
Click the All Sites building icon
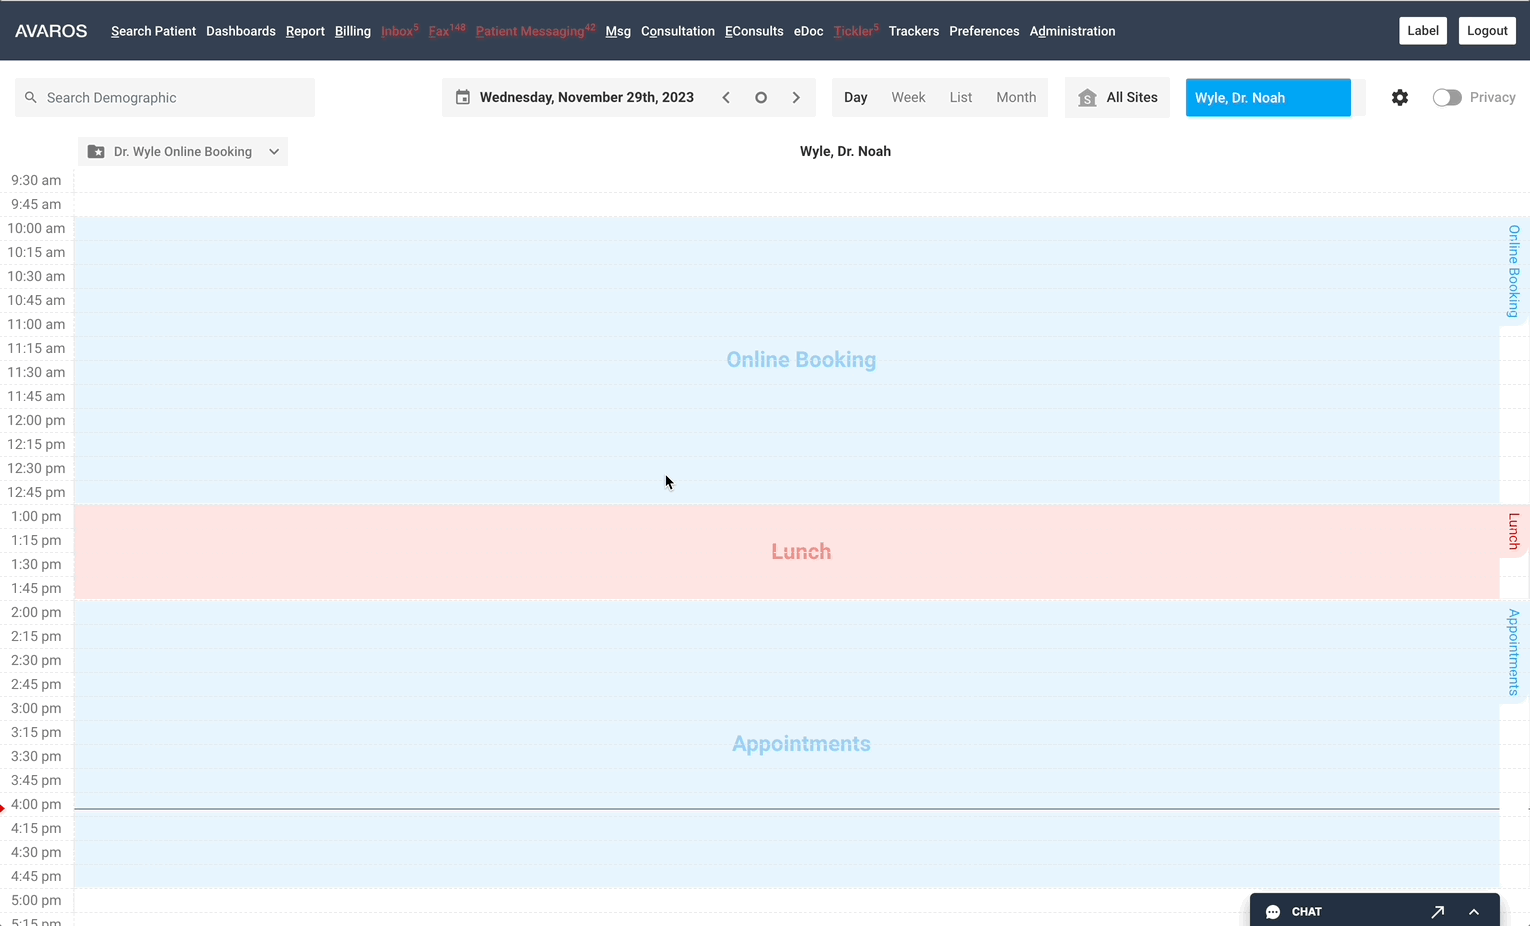1087,98
